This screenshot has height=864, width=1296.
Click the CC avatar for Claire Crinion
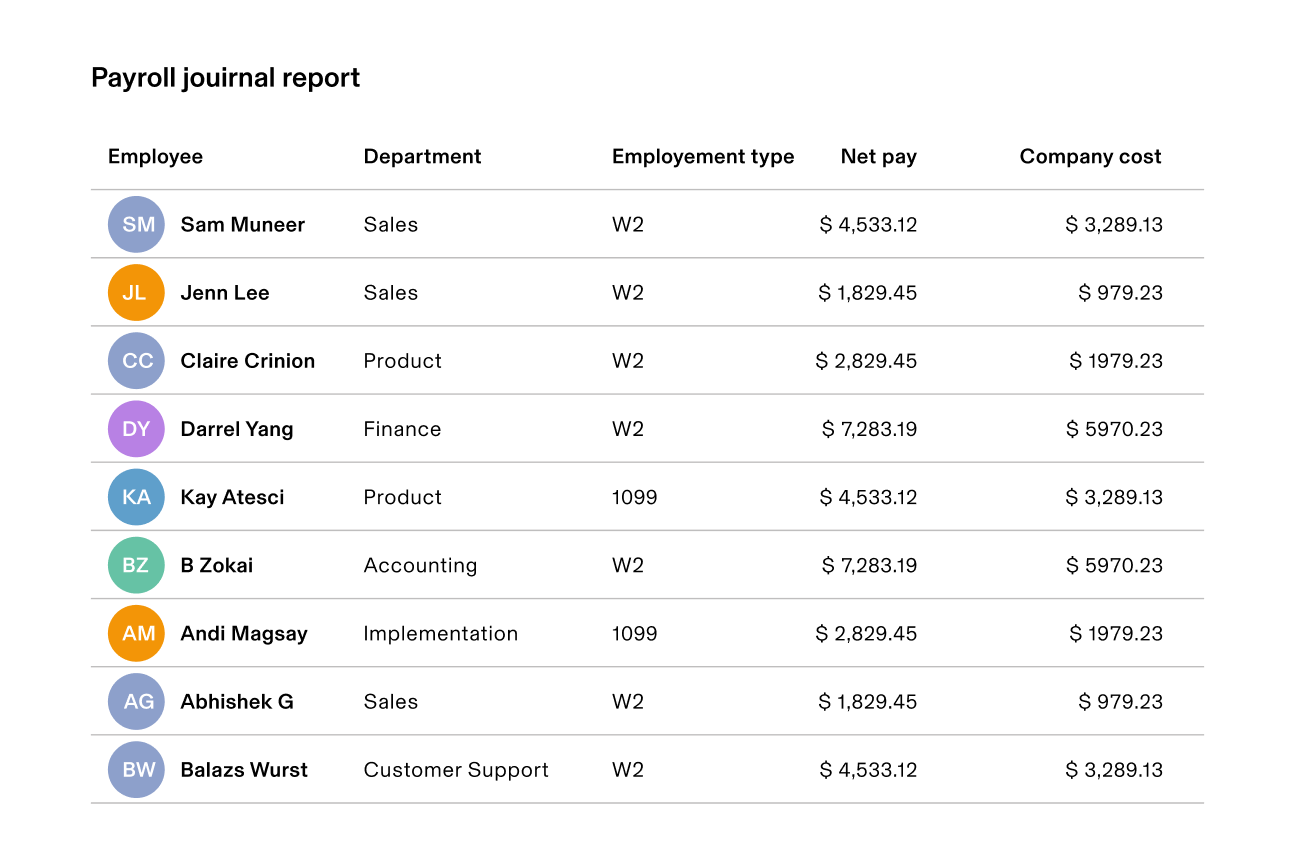pyautogui.click(x=136, y=360)
